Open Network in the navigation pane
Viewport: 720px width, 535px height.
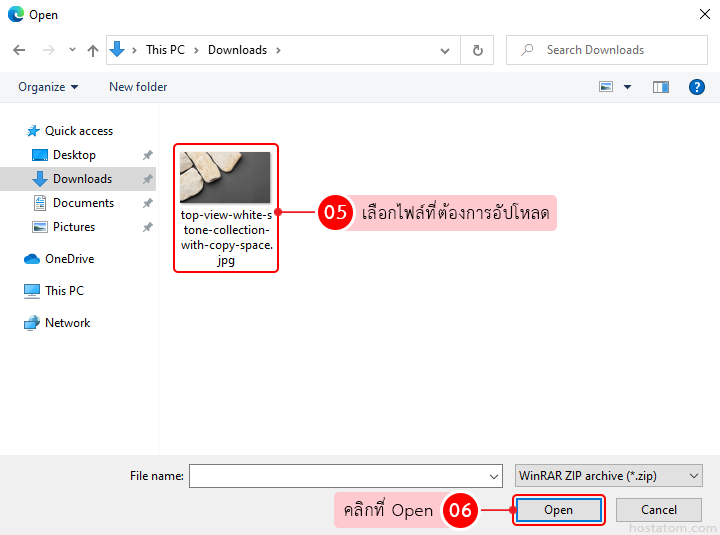tap(67, 323)
